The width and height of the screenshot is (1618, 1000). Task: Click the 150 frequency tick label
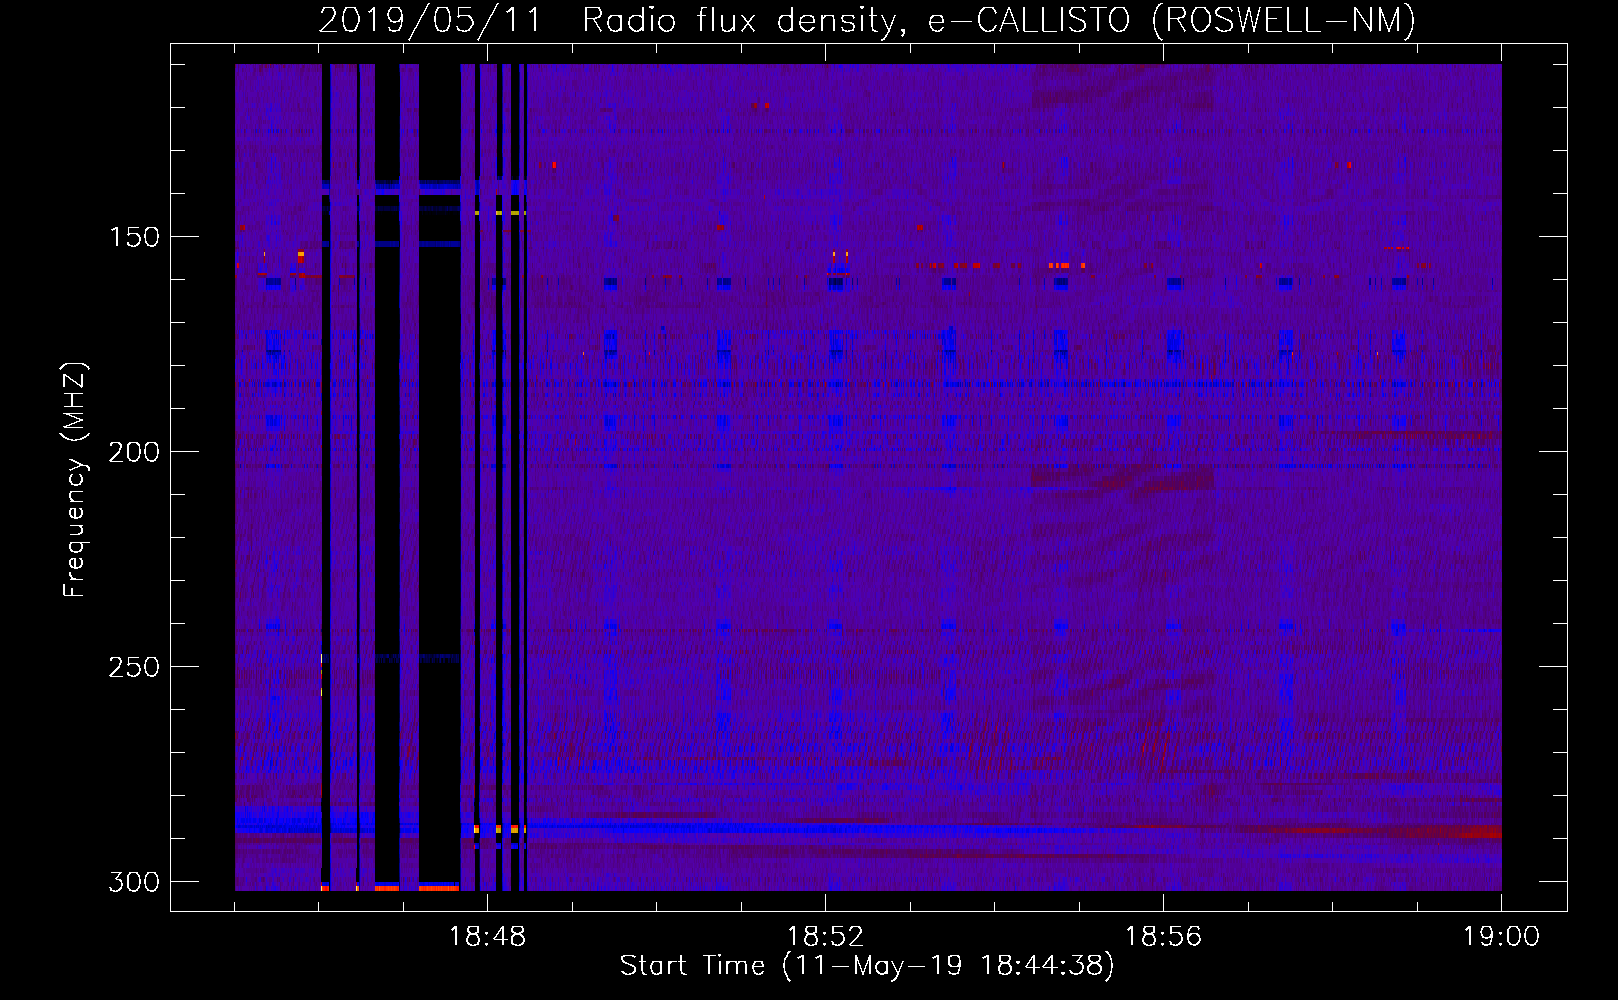(134, 237)
